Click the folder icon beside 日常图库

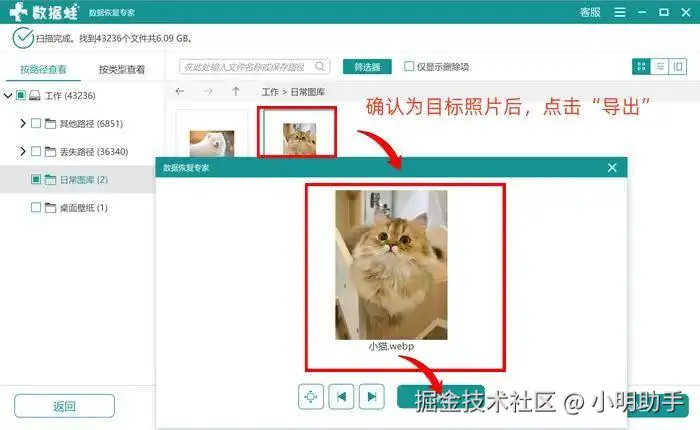[50, 180]
